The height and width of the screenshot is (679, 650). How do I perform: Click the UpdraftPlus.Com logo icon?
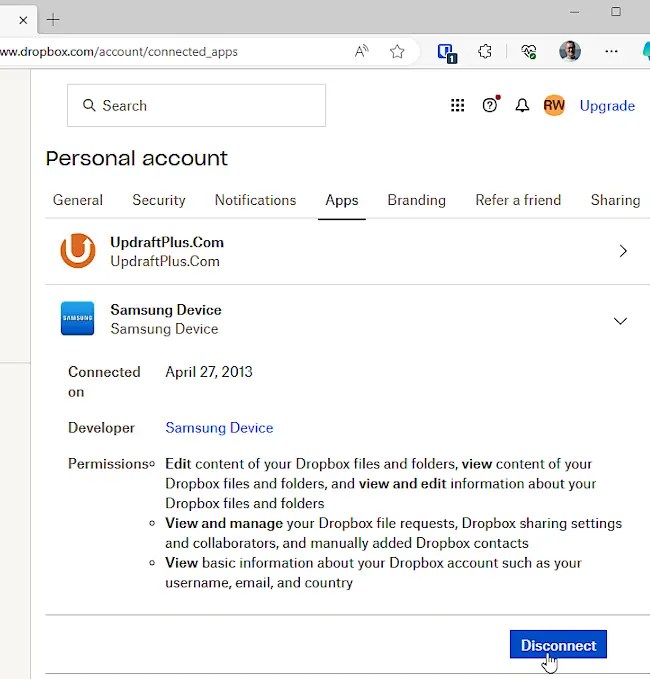(78, 251)
